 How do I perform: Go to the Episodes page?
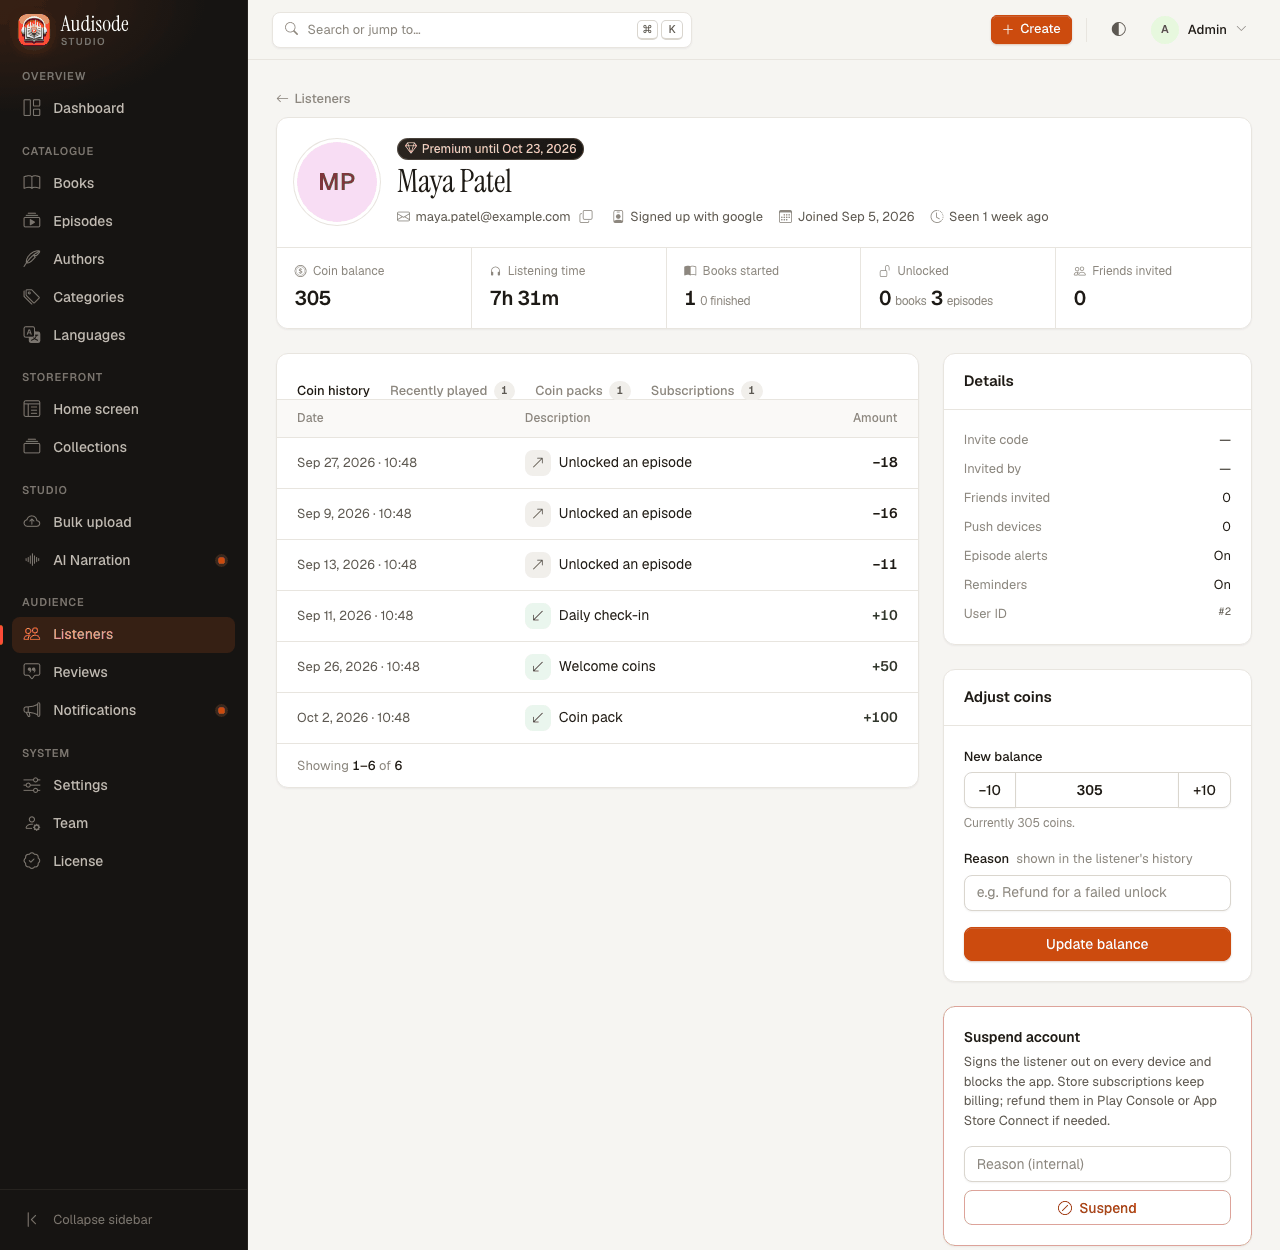[124, 221]
